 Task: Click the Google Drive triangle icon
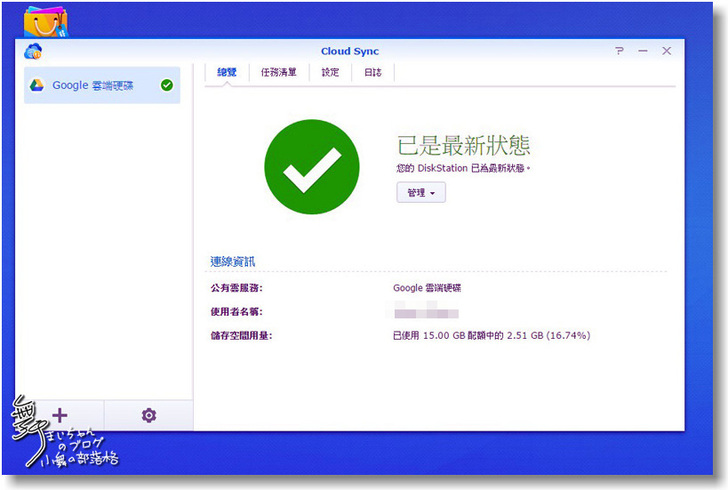[x=37, y=85]
